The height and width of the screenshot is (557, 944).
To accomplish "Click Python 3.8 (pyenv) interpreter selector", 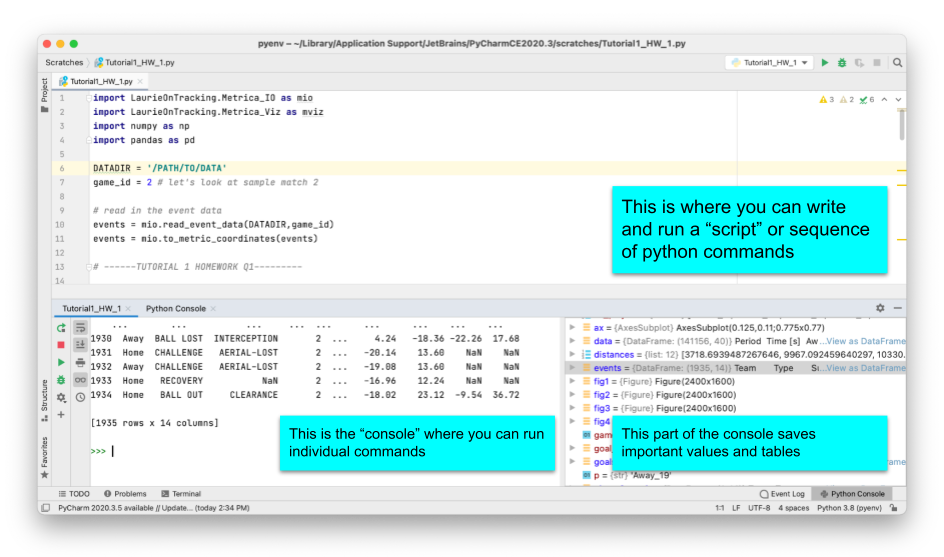I will point(849,508).
